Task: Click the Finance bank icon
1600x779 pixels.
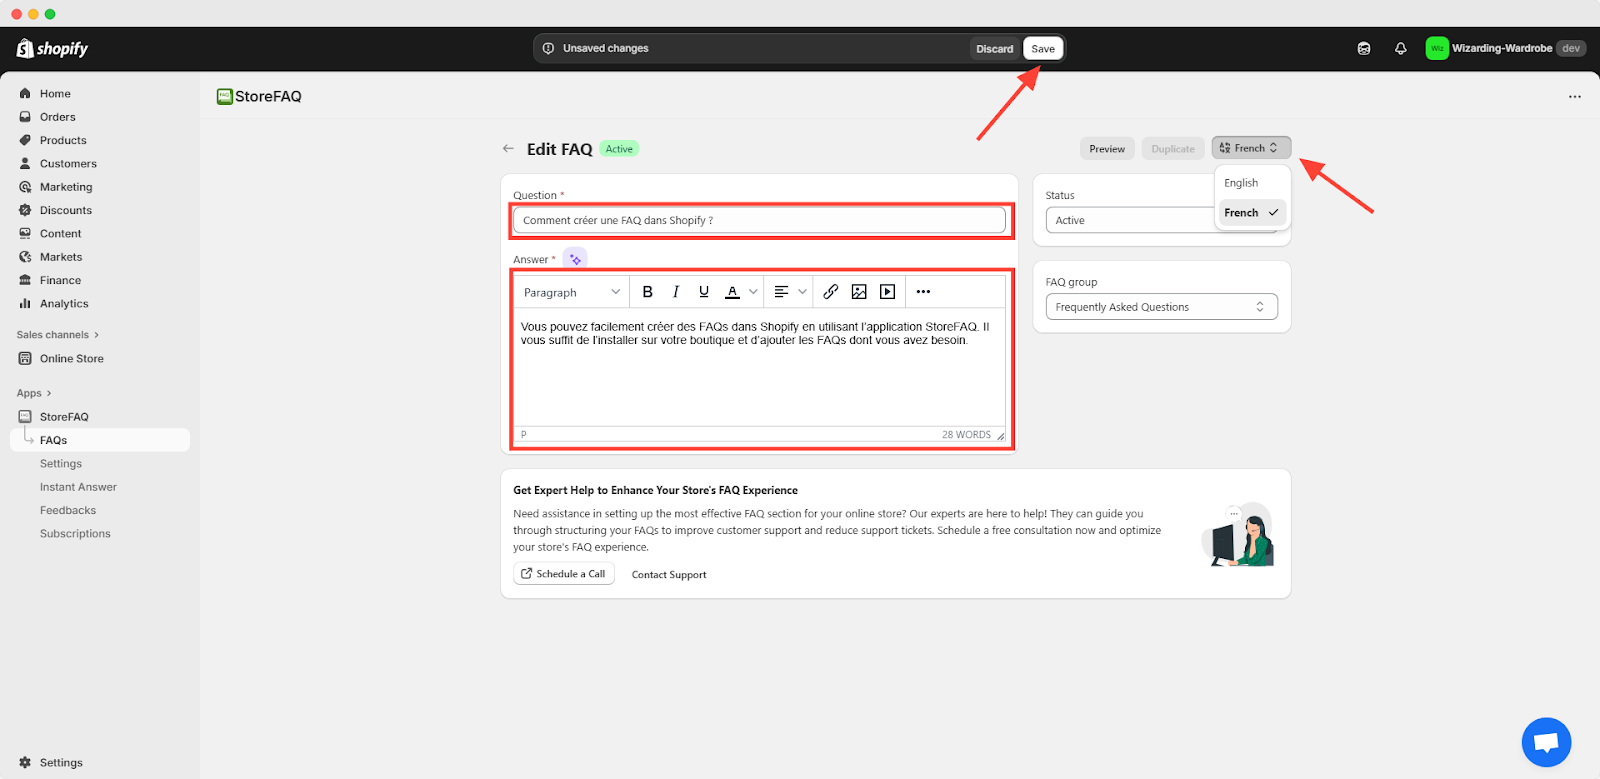Action: pyautogui.click(x=25, y=280)
